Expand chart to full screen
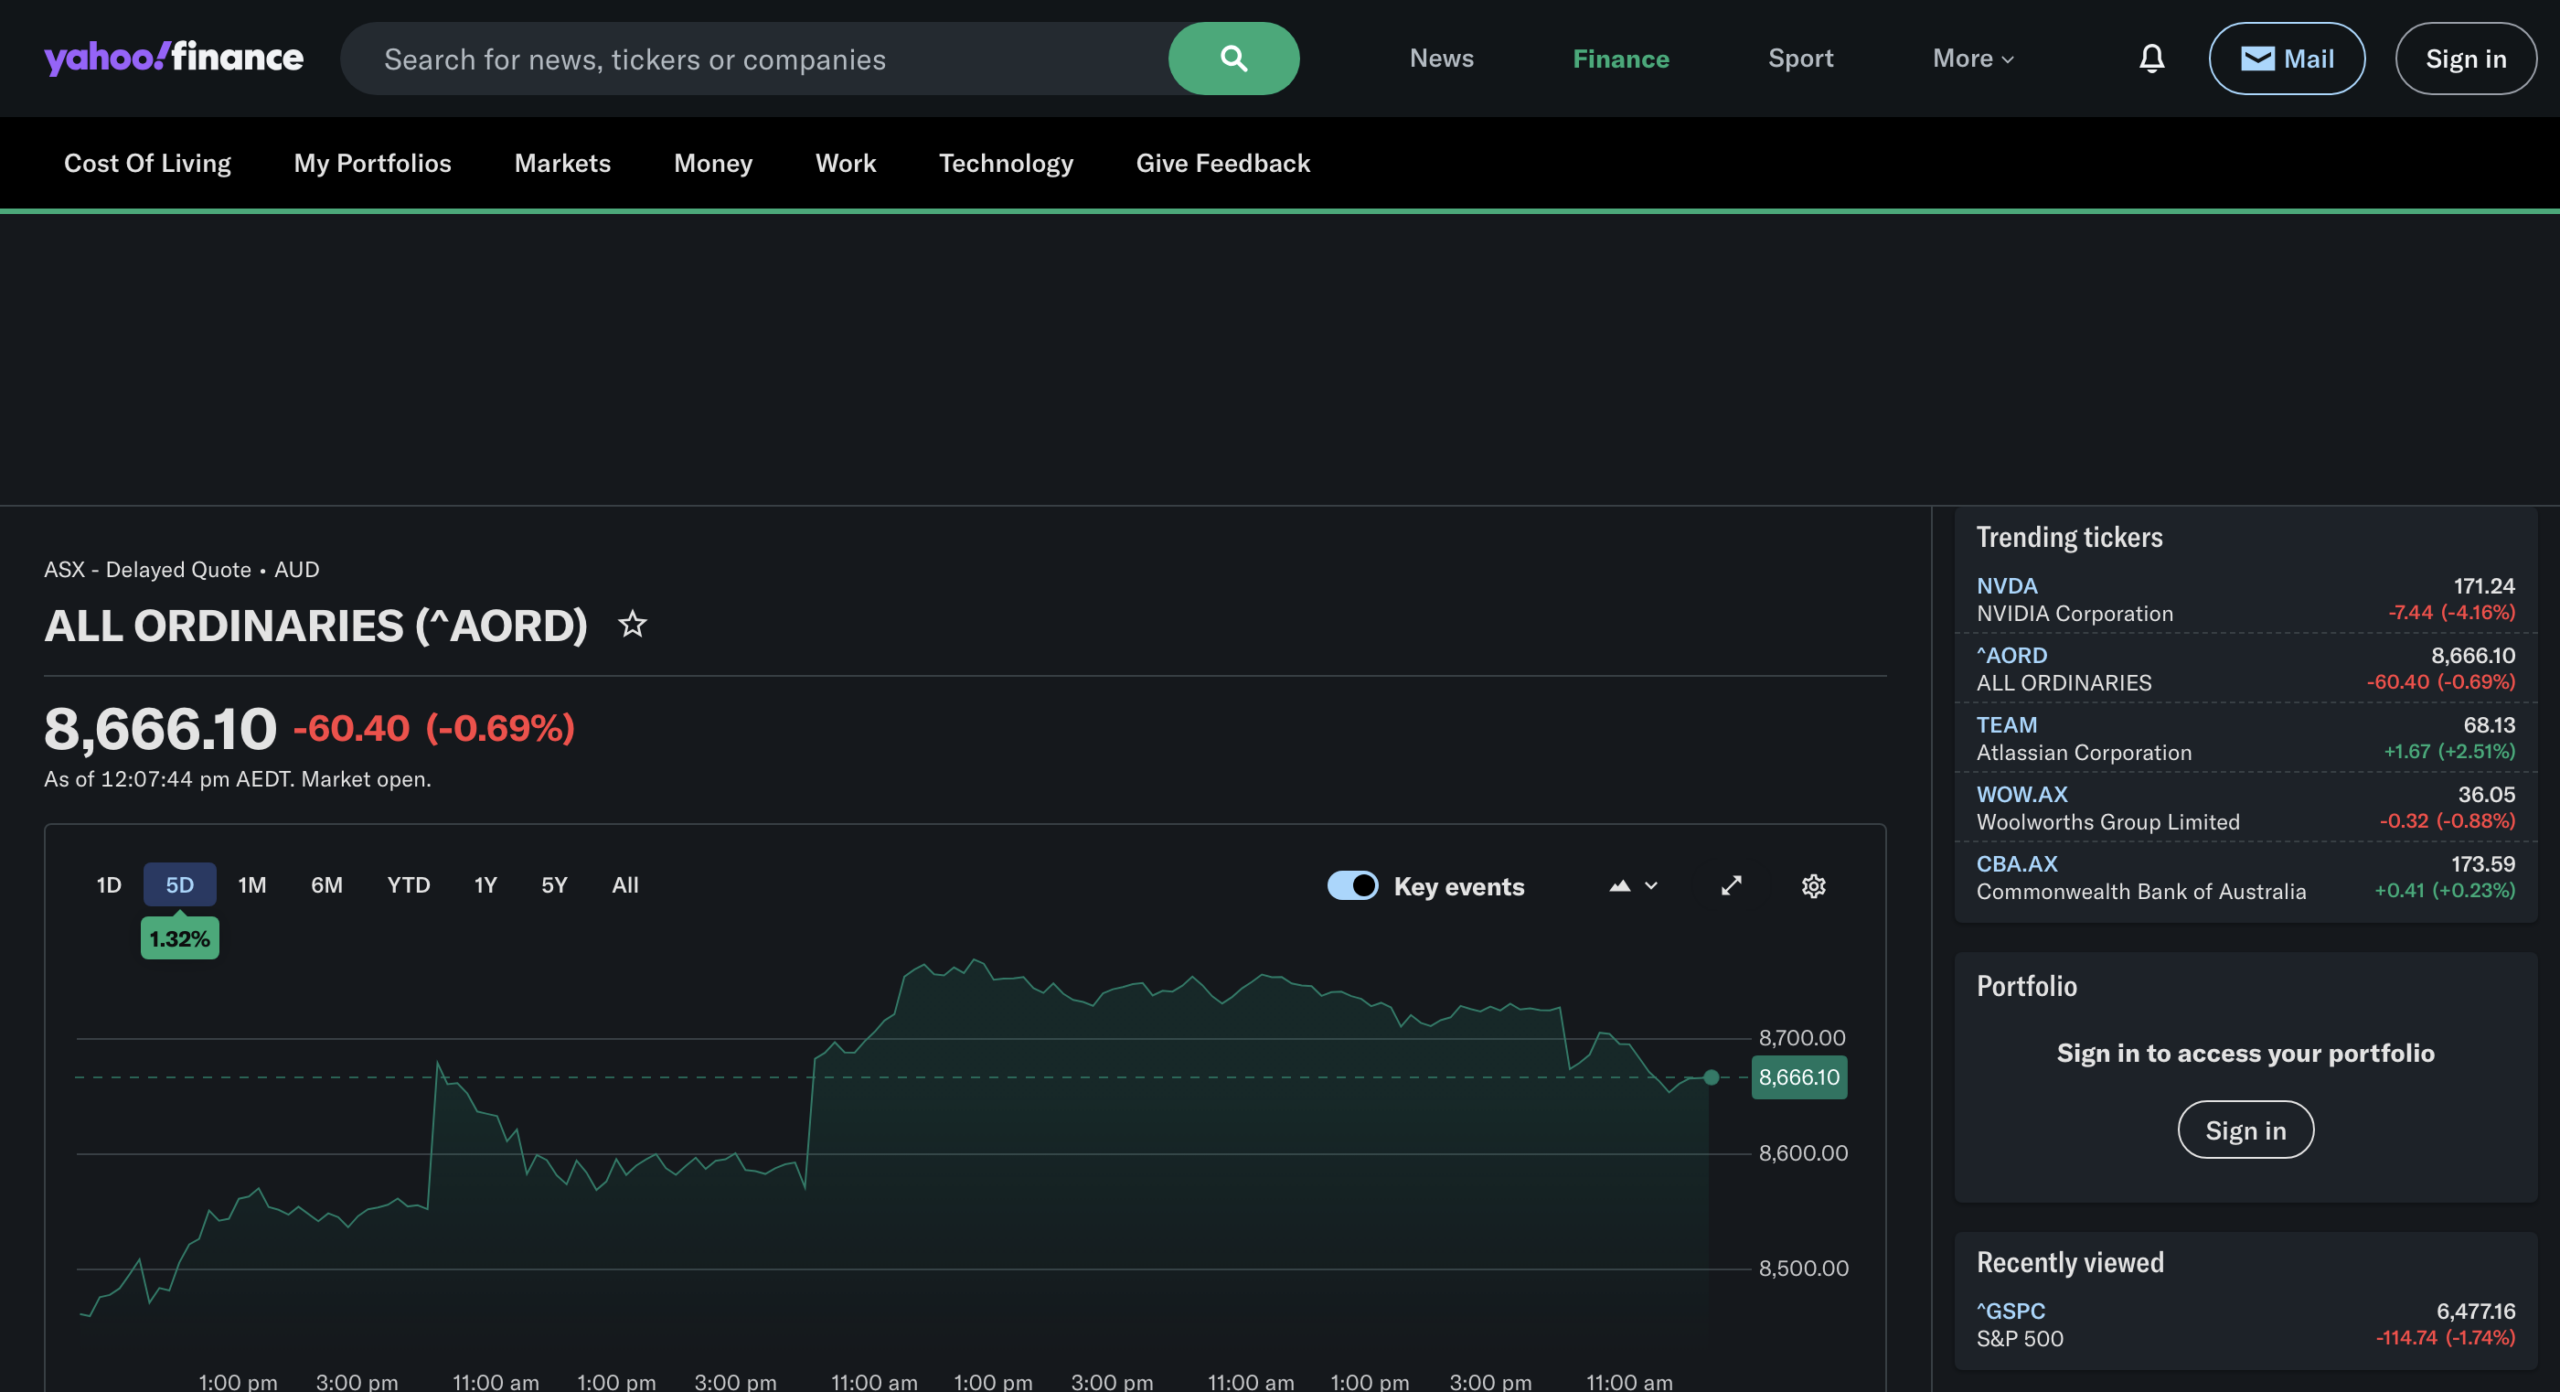Image resolution: width=2560 pixels, height=1392 pixels. (1731, 886)
